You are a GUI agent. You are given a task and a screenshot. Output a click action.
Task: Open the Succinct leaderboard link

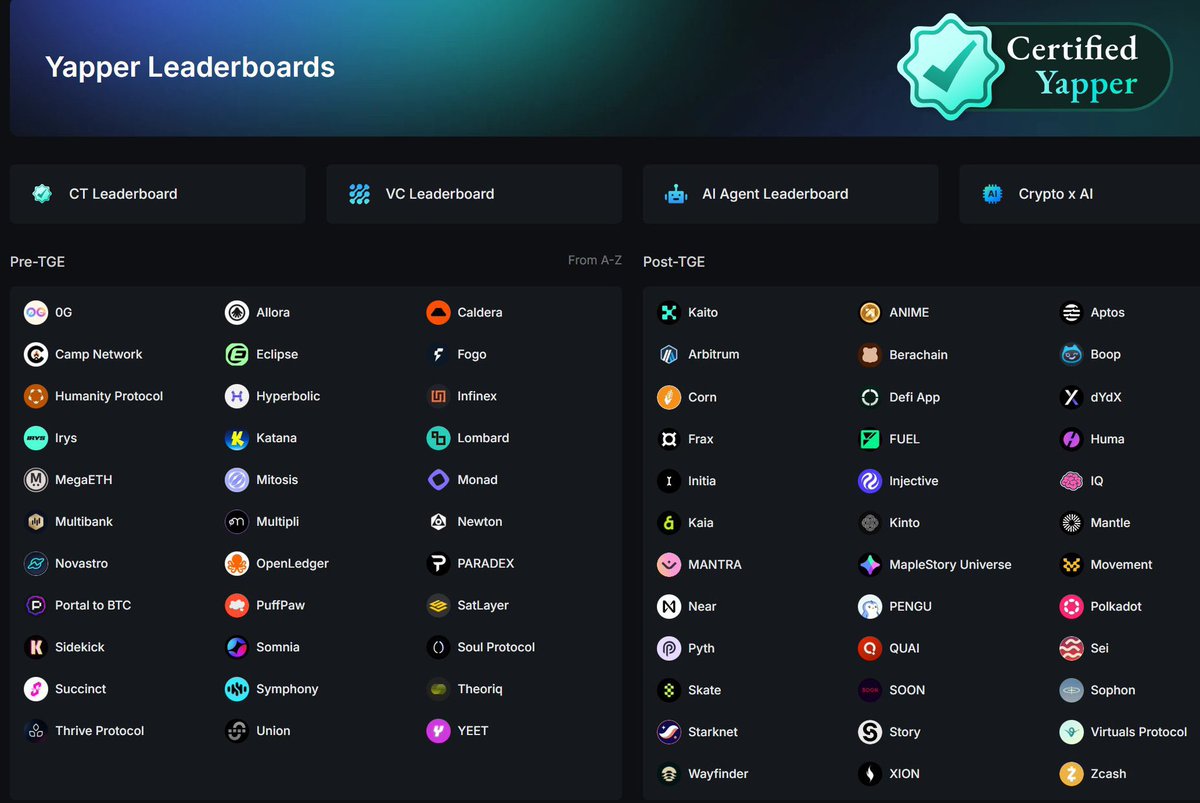[65, 690]
